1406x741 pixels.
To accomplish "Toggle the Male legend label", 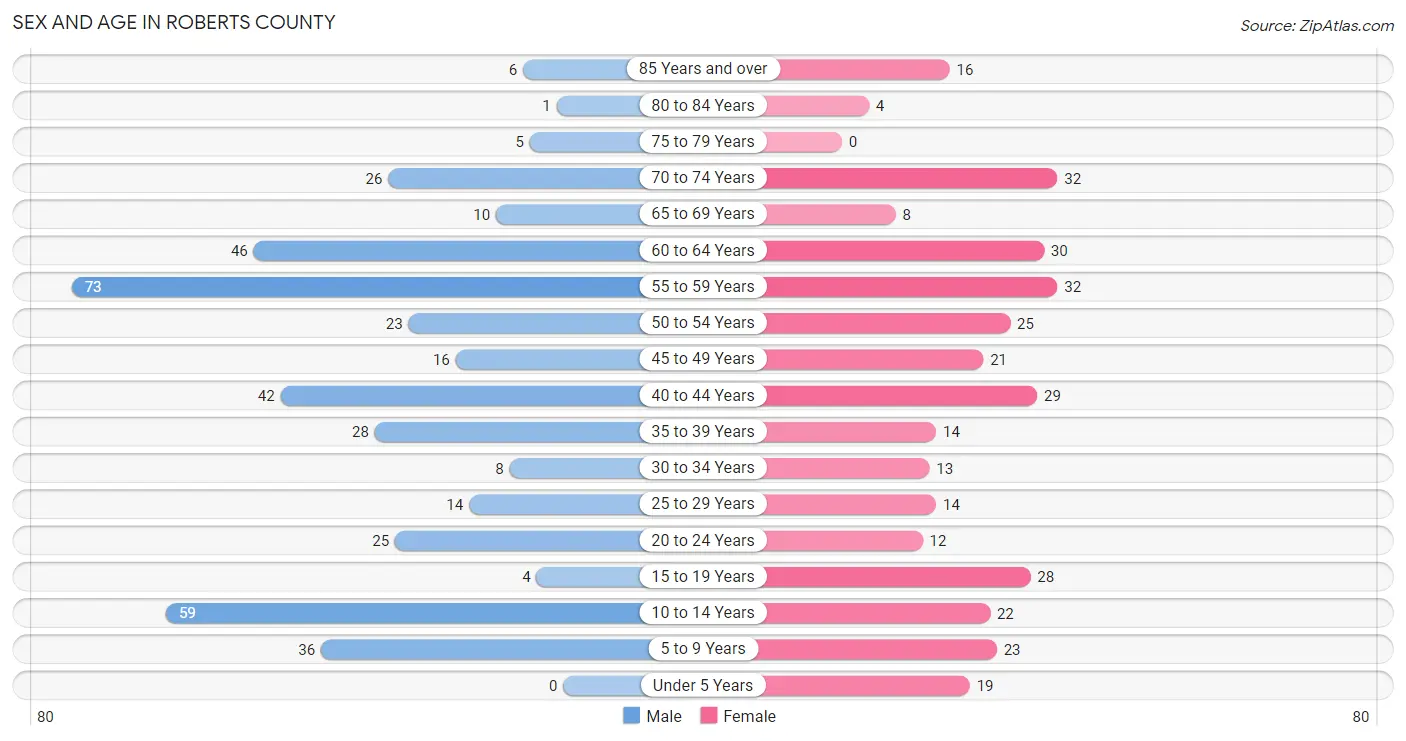I will click(664, 716).
